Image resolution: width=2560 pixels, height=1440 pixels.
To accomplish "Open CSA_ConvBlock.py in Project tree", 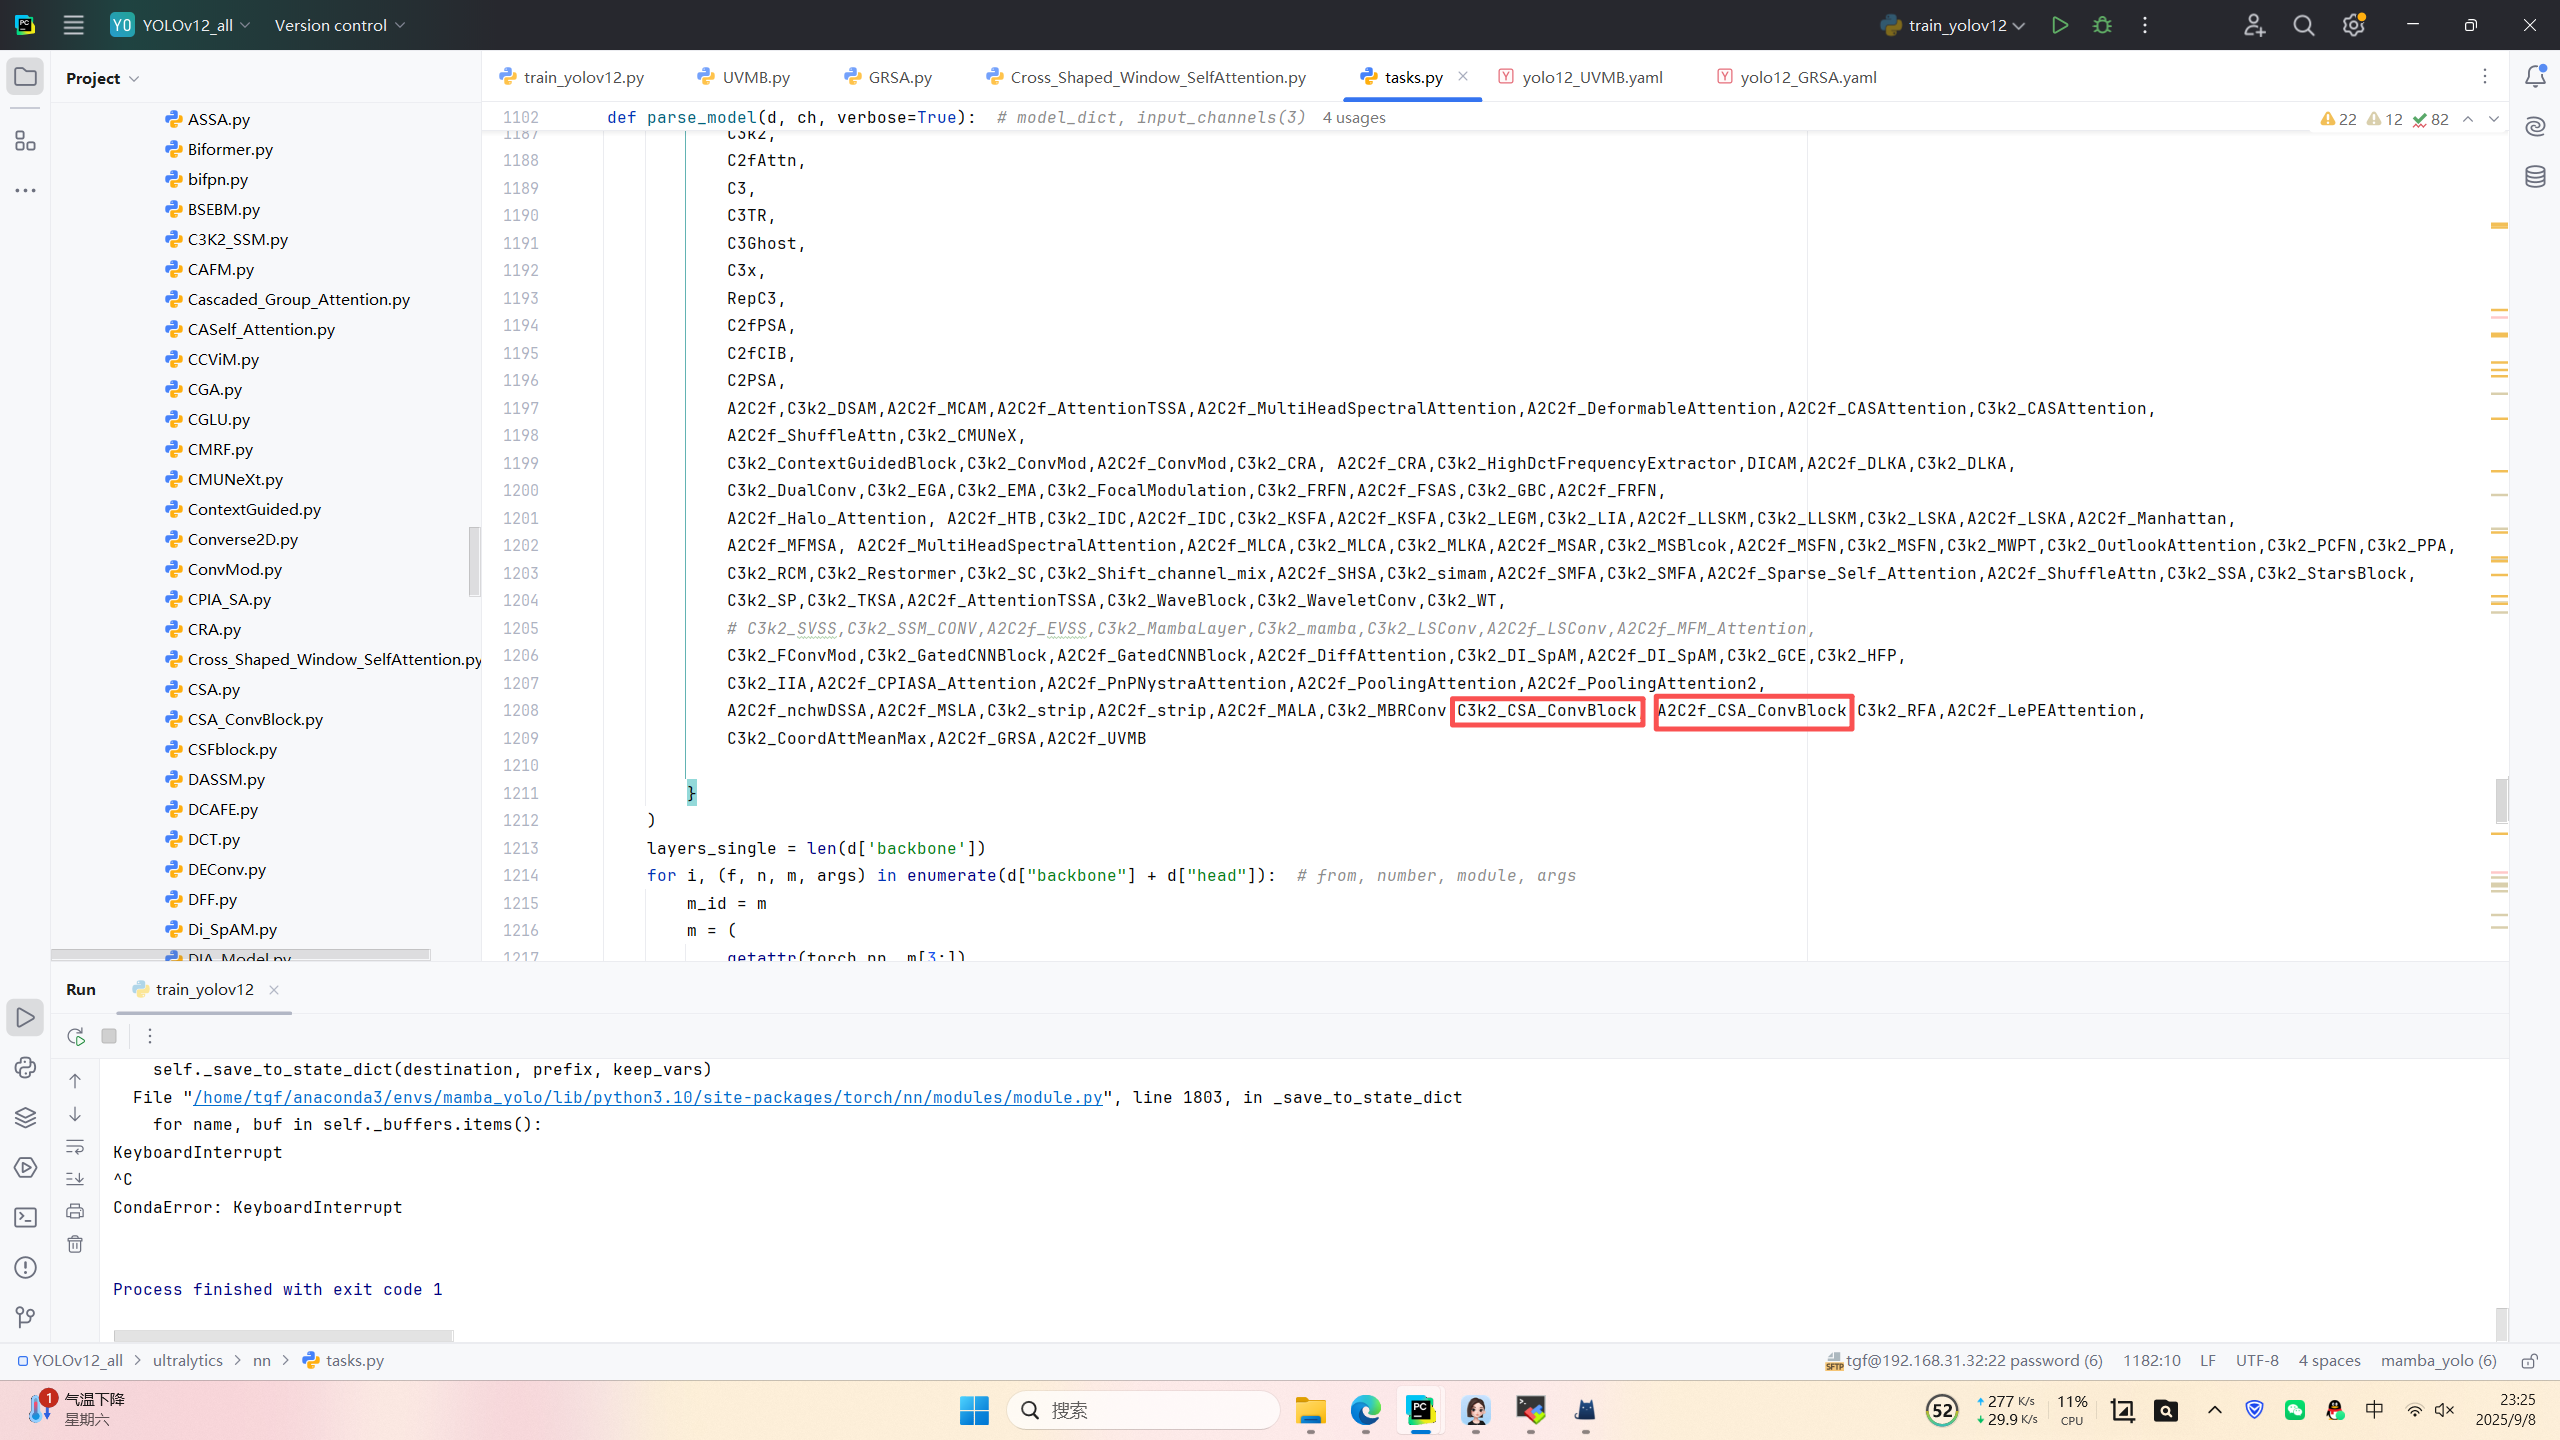I will [255, 719].
